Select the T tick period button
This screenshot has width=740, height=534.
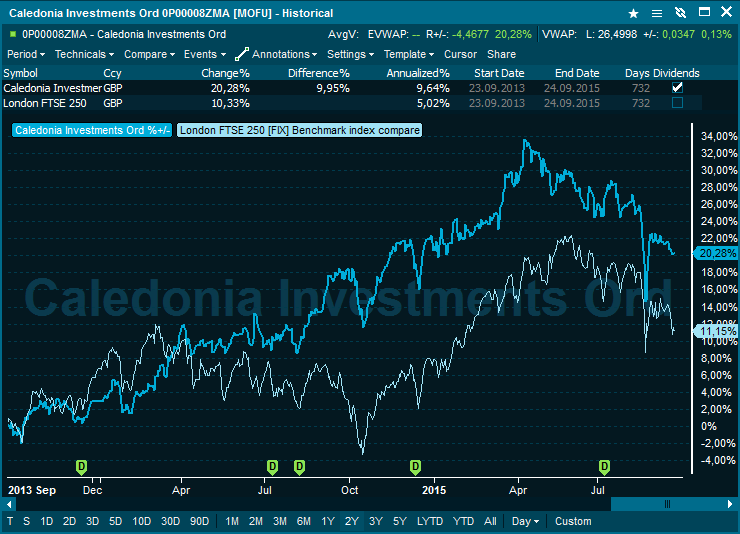pos(10,521)
